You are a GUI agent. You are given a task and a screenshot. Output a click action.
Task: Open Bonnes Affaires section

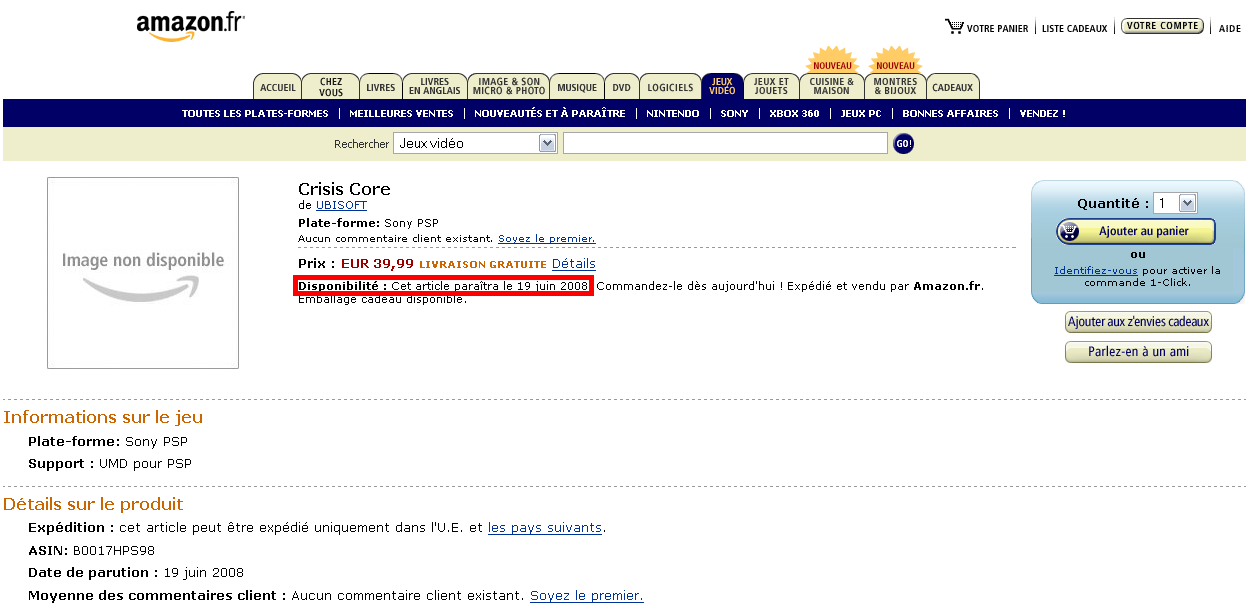pyautogui.click(x=950, y=114)
